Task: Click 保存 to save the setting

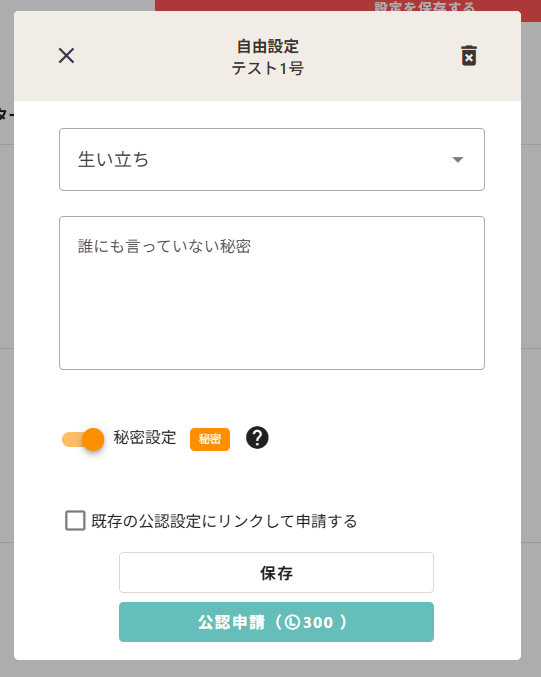Action: [276, 573]
